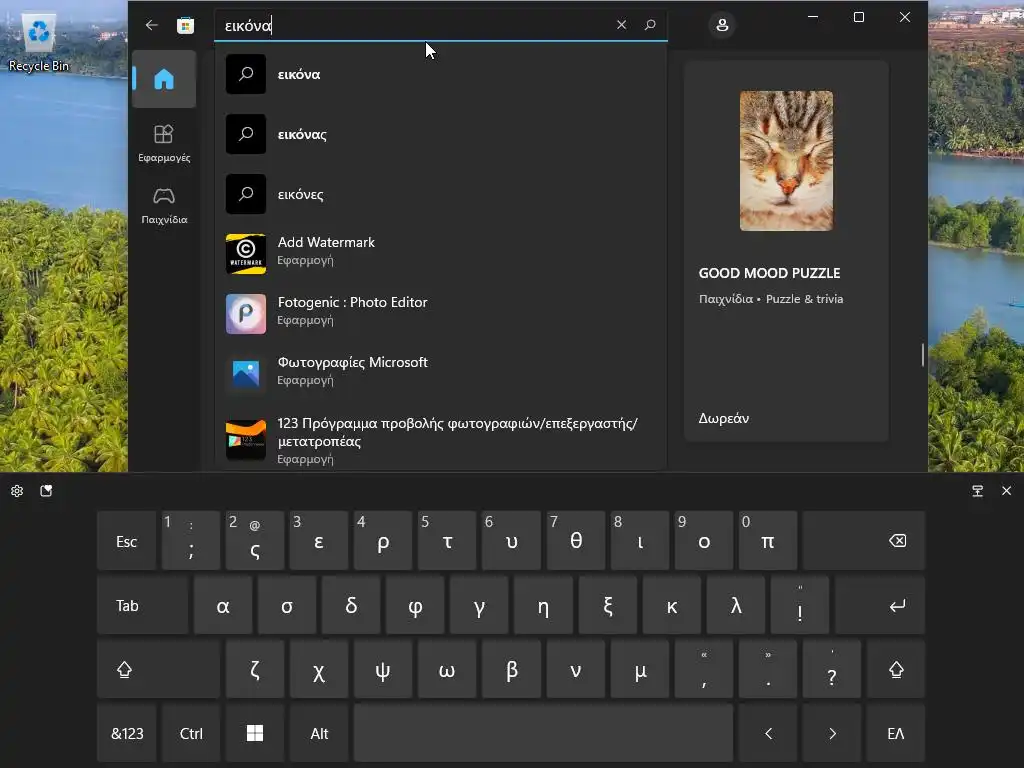Tap the Windows logo key
Screen dimensions: 1024x768
pyautogui.click(x=255, y=733)
